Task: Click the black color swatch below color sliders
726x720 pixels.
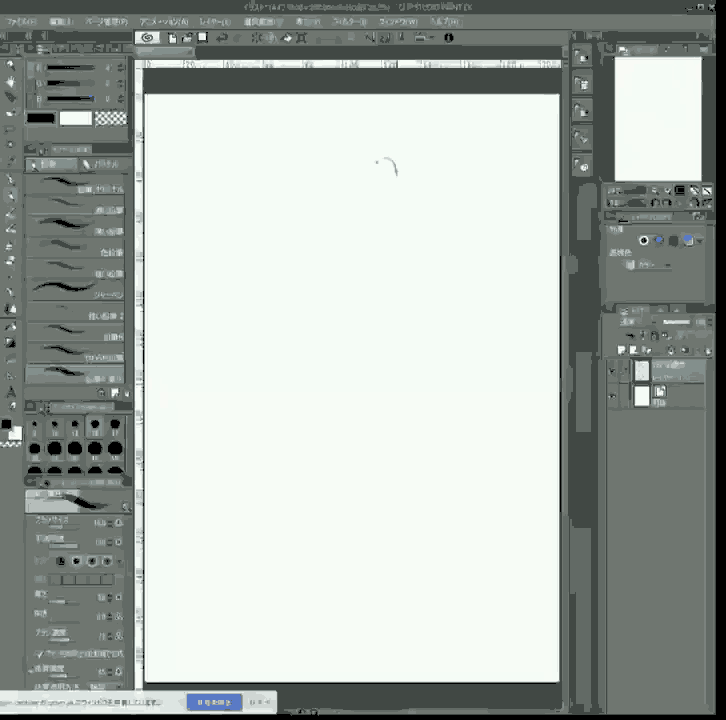Action: pyautogui.click(x=41, y=118)
